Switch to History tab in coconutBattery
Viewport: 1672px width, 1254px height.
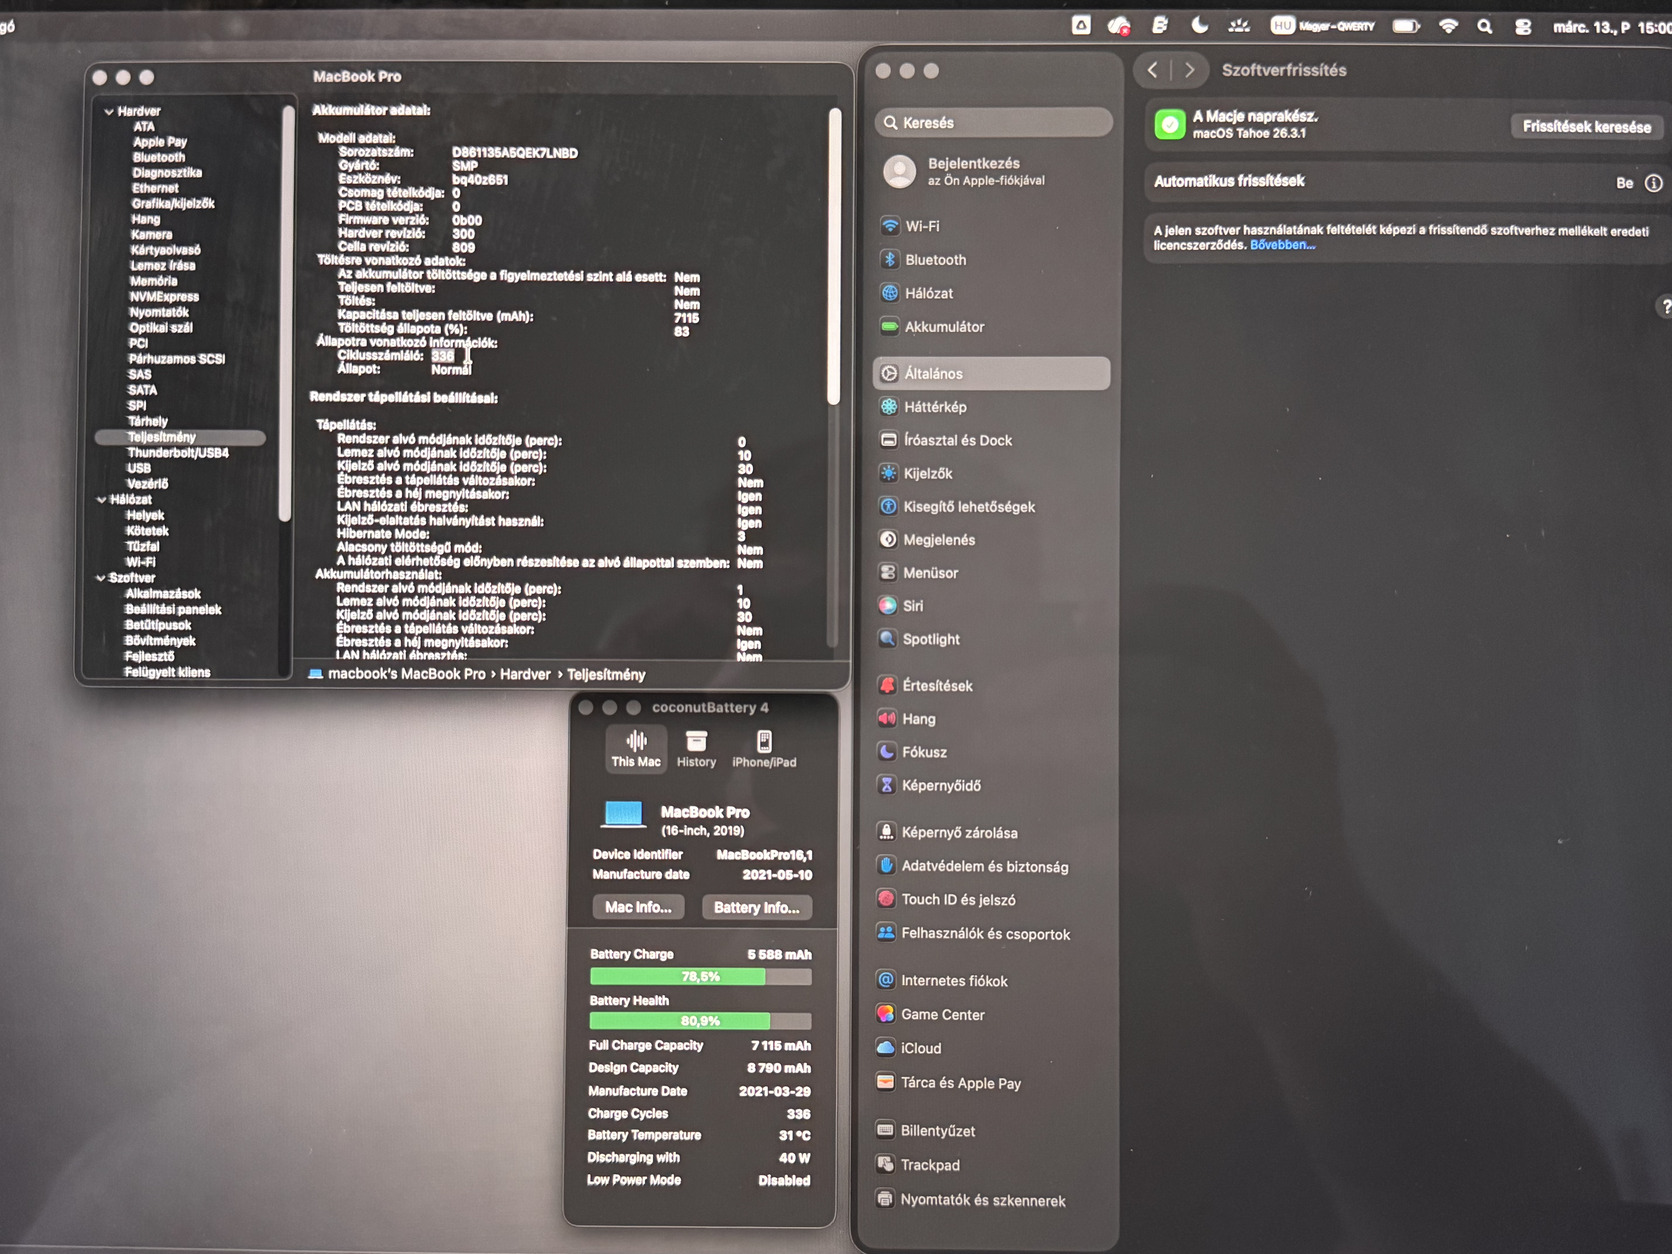(x=696, y=749)
